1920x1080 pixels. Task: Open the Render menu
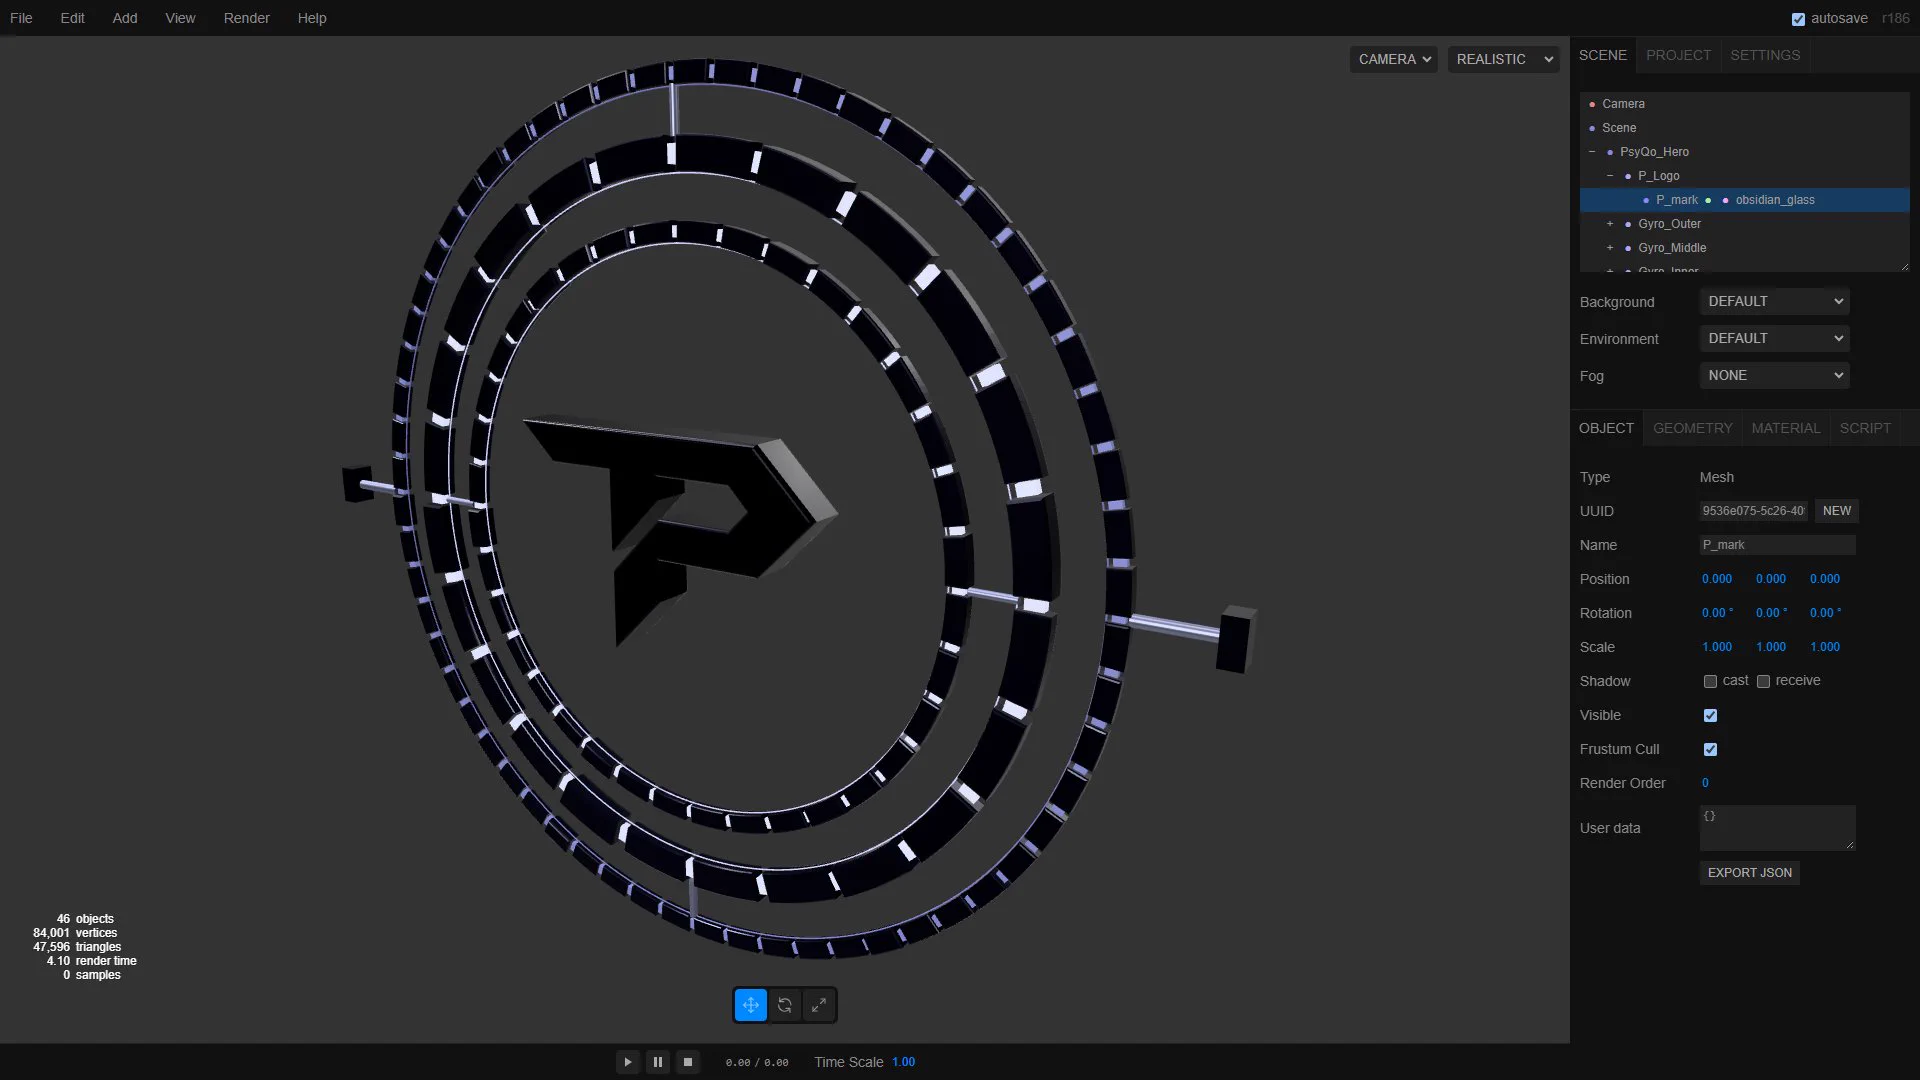pos(246,18)
